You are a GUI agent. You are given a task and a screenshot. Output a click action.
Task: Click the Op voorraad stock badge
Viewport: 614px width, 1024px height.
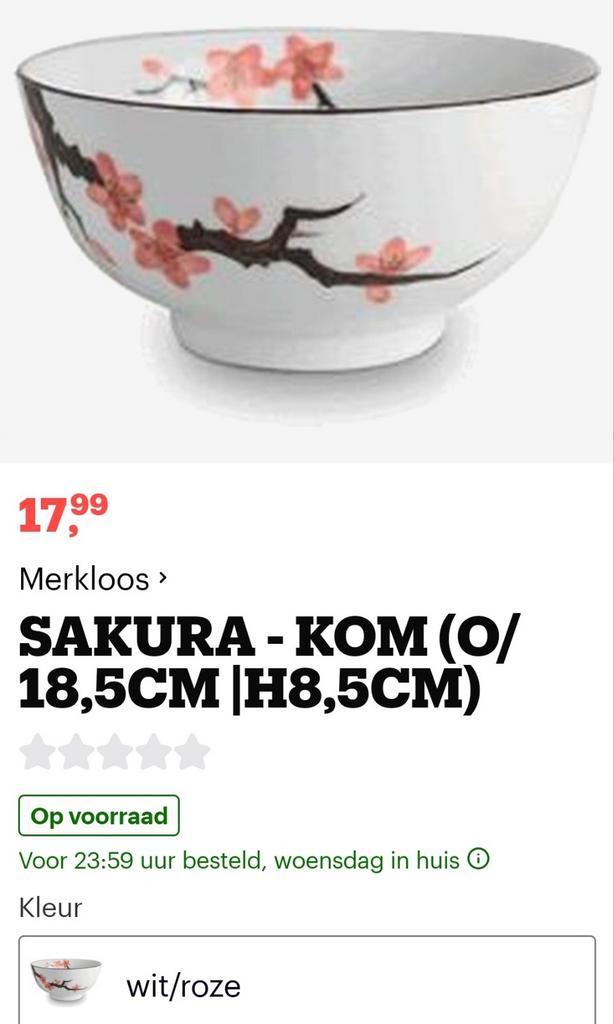tap(99, 816)
